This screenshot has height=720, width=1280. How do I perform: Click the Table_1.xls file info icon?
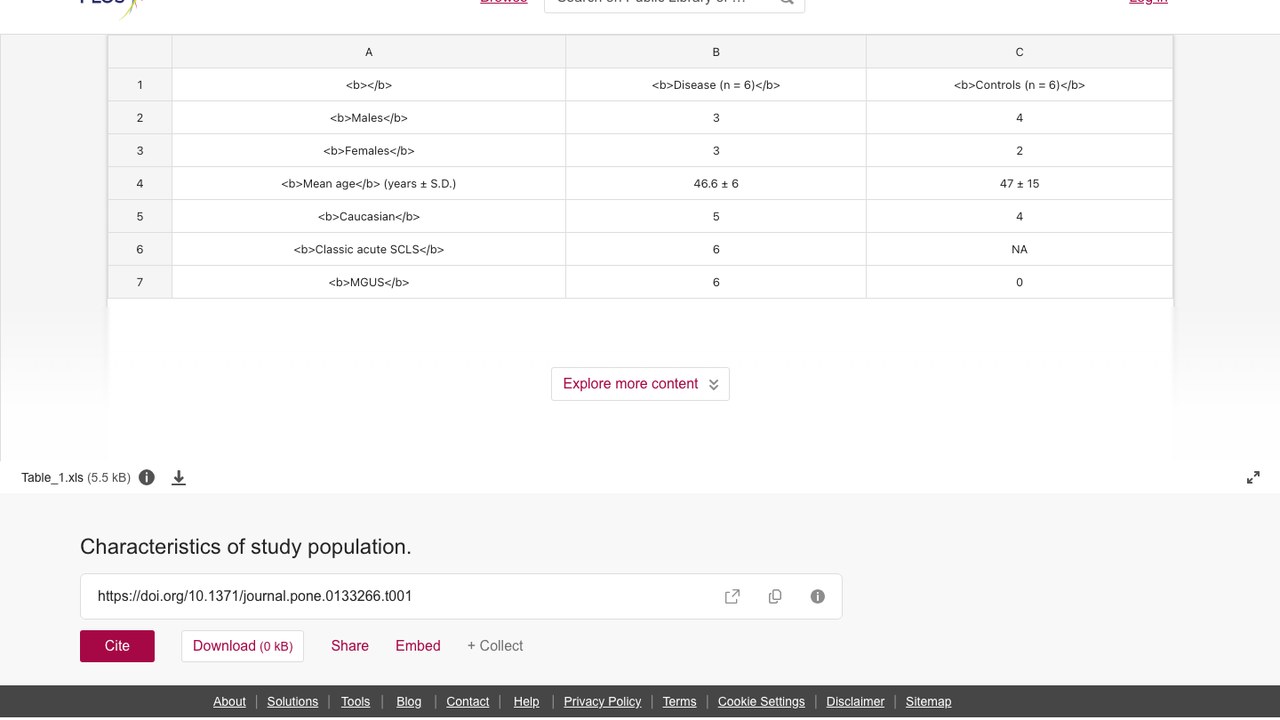click(x=147, y=477)
